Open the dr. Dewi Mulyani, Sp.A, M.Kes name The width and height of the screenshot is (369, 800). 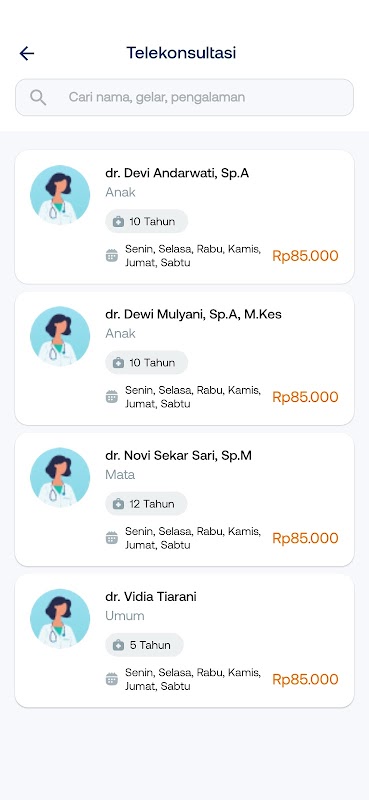[x=193, y=314]
